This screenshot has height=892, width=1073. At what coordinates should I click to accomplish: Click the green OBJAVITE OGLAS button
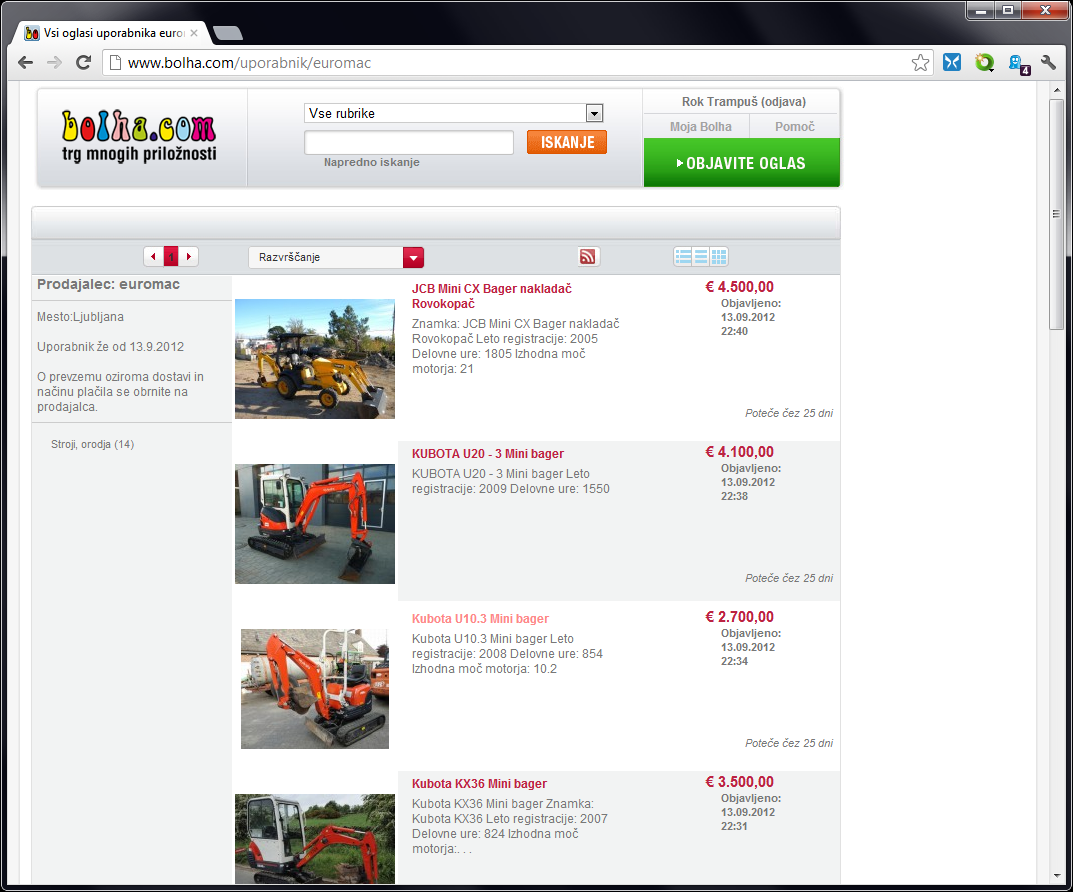(741, 163)
